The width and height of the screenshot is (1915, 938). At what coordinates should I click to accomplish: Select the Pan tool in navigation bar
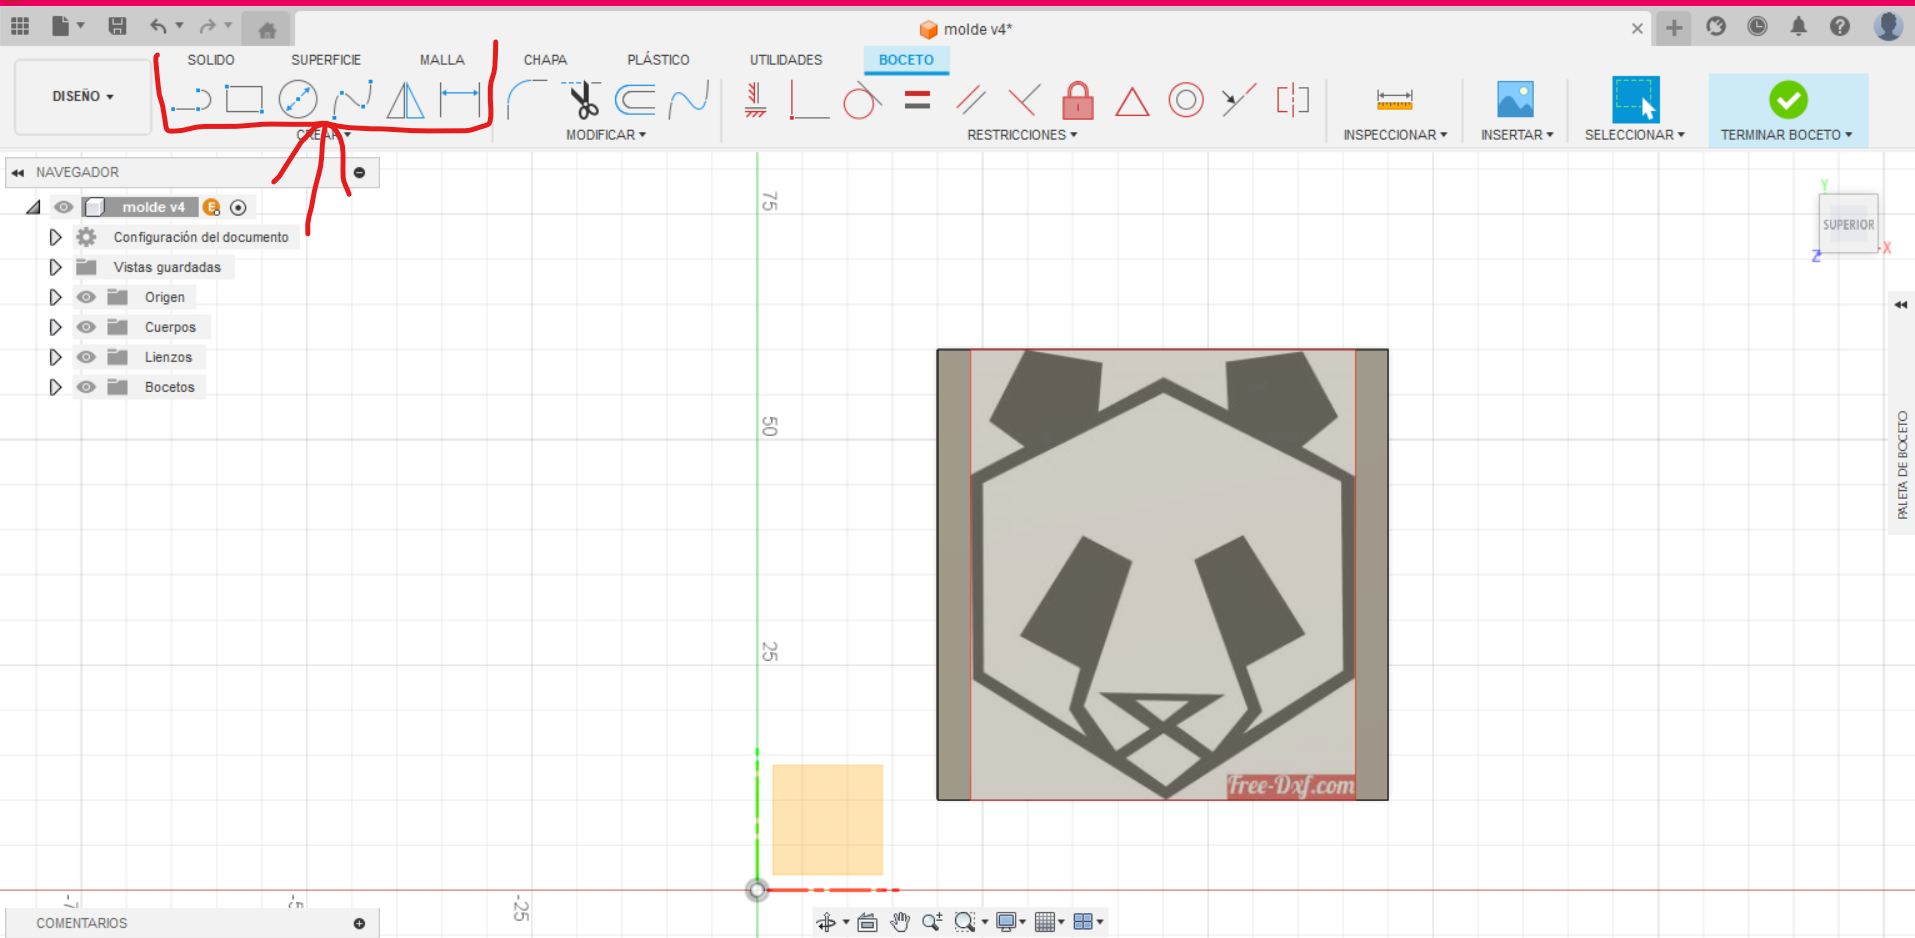899,921
